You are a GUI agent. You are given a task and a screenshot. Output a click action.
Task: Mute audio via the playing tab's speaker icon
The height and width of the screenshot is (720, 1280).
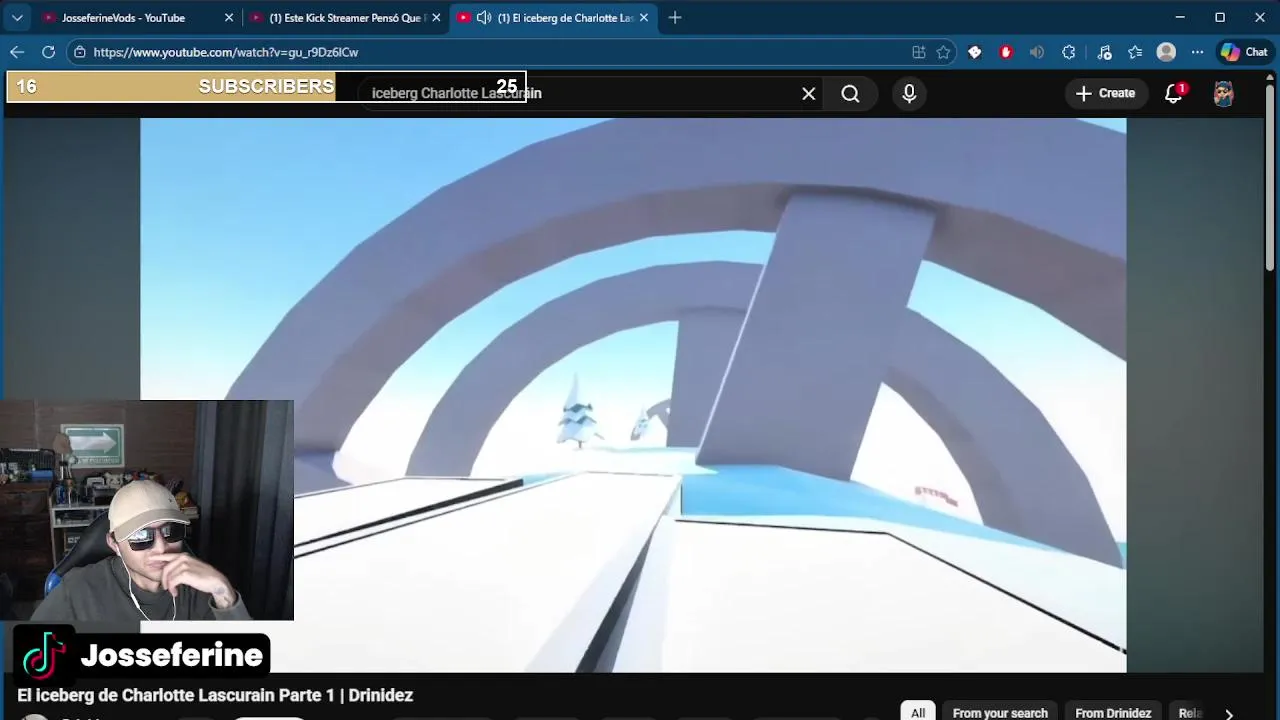[484, 18]
